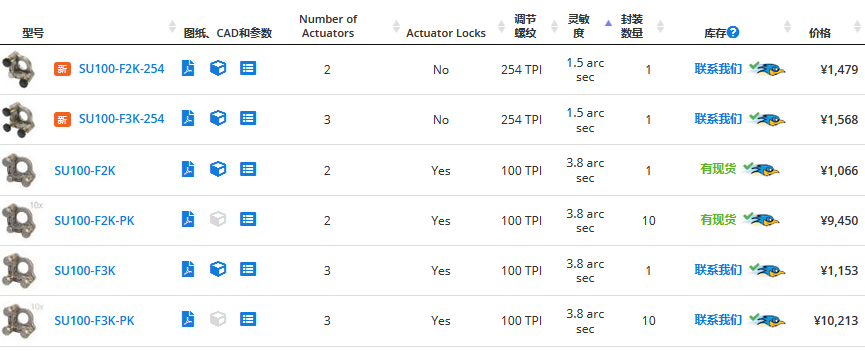View specs list icon for SU100-F3K-PK

pos(248,319)
